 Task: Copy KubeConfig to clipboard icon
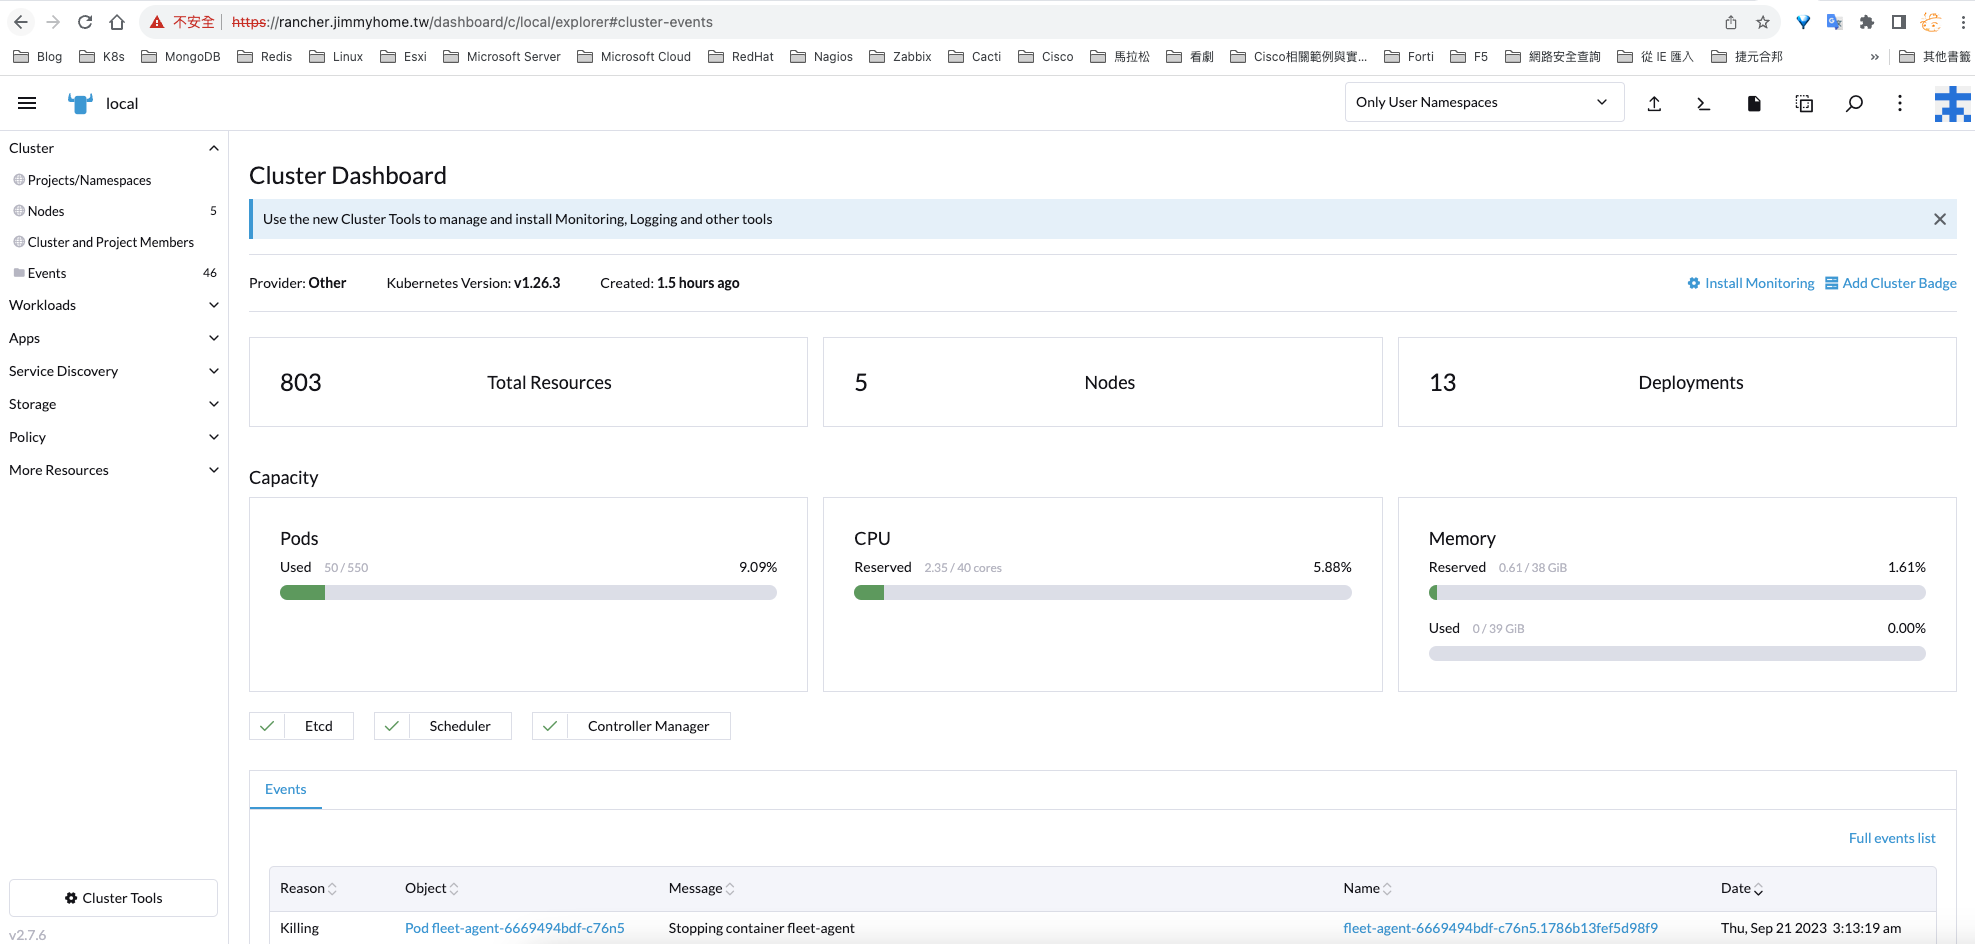pos(1804,103)
